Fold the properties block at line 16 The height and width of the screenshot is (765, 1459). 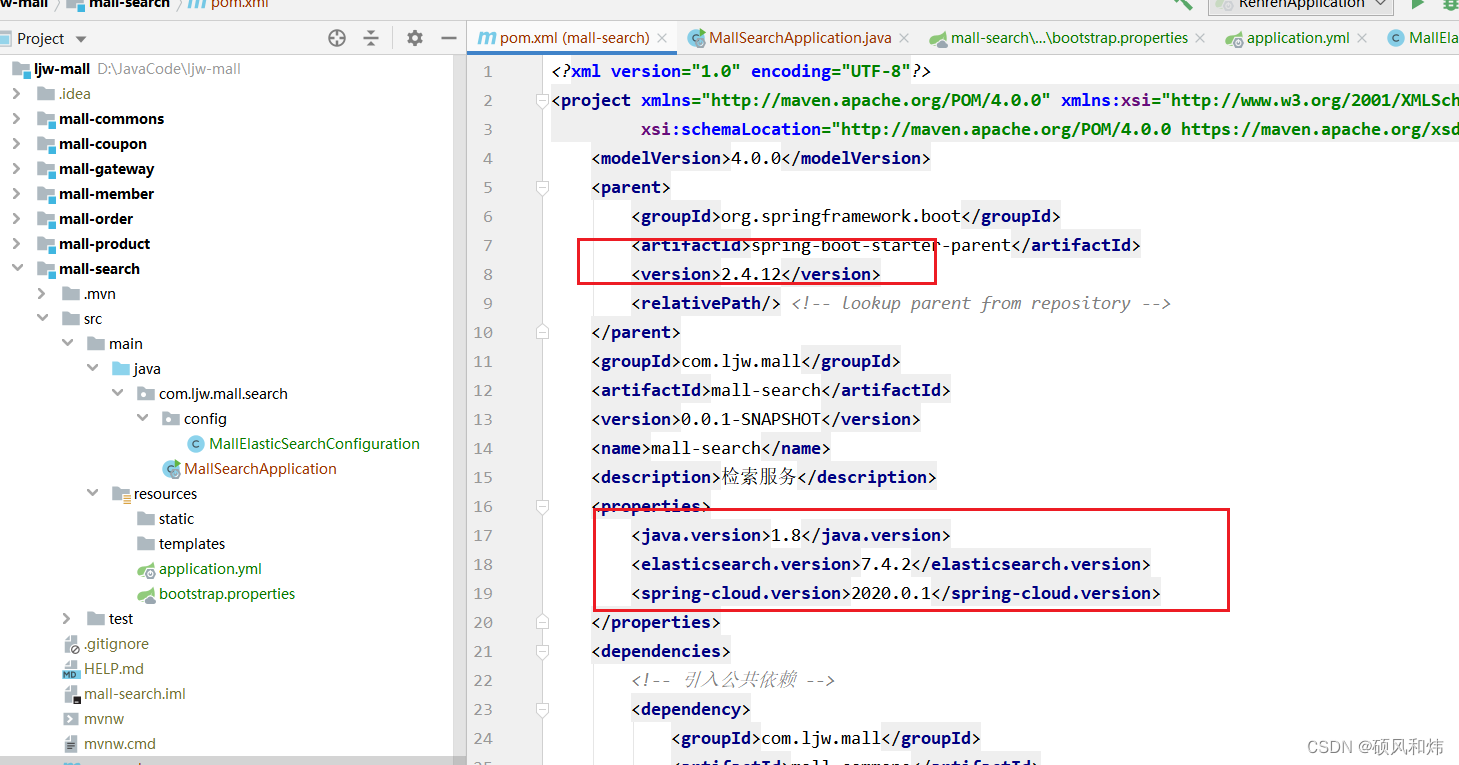coord(542,506)
